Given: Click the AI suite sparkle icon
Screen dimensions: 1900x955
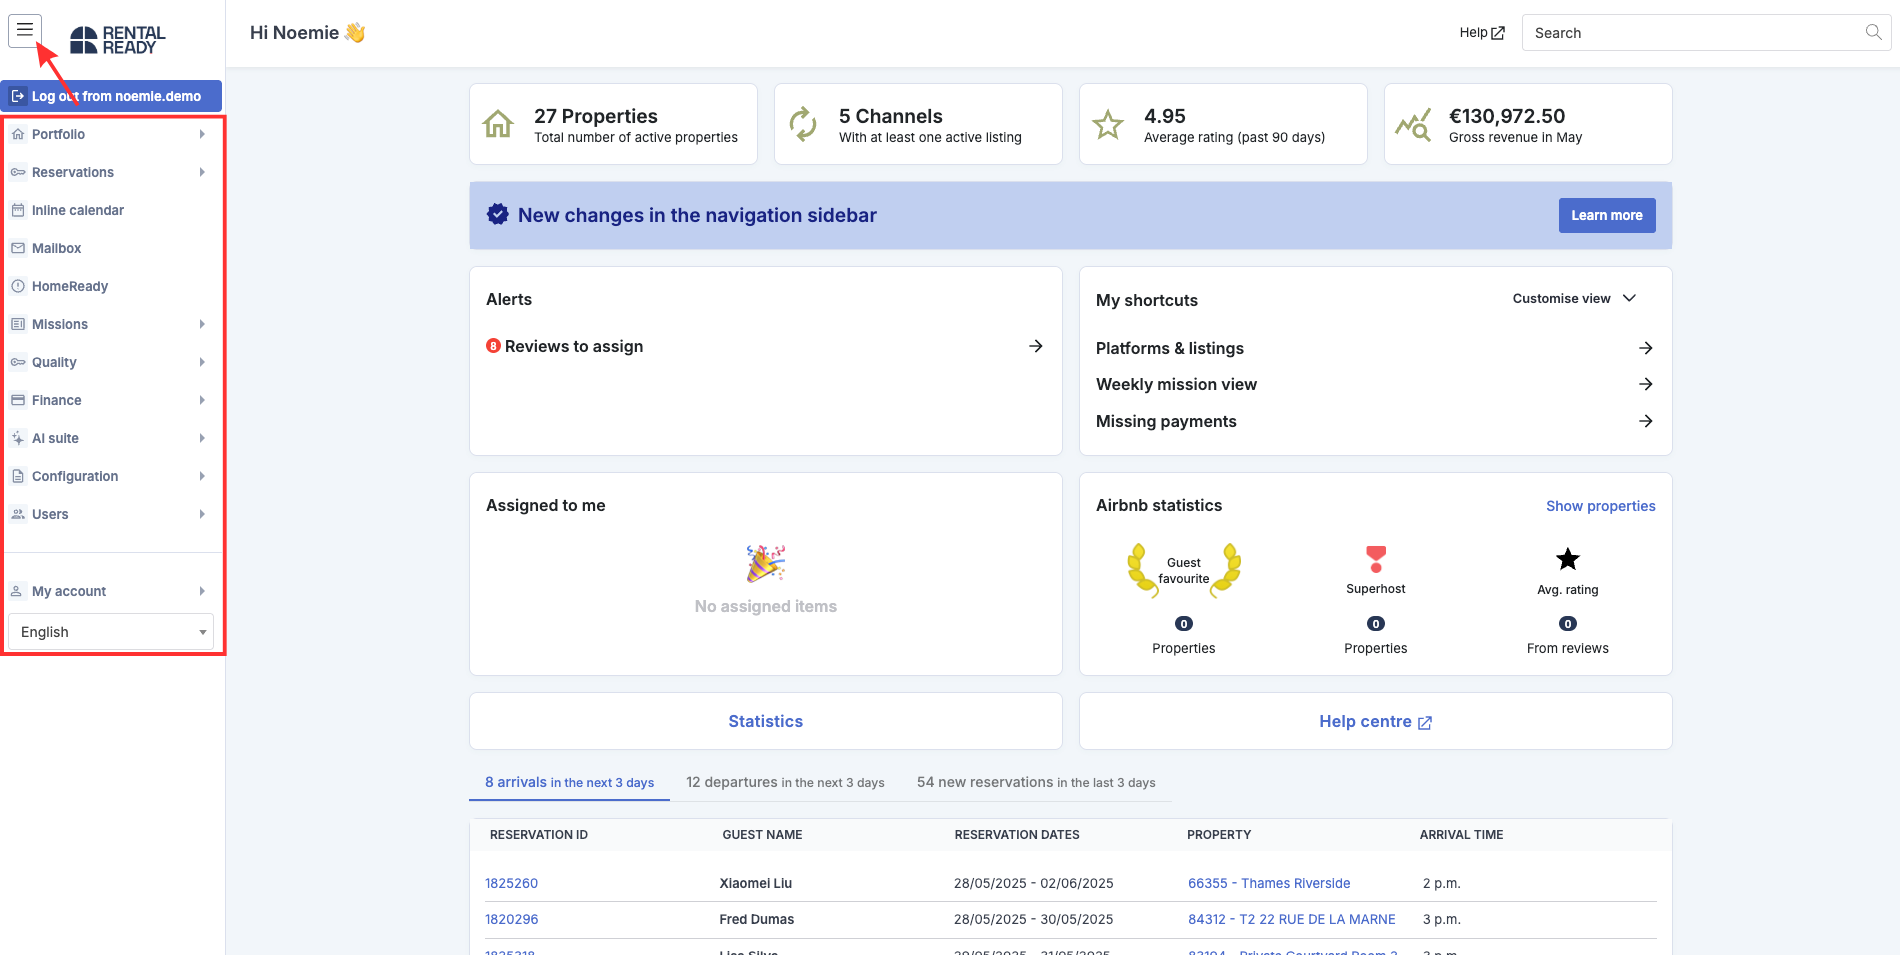Looking at the screenshot, I should pyautogui.click(x=18, y=438).
